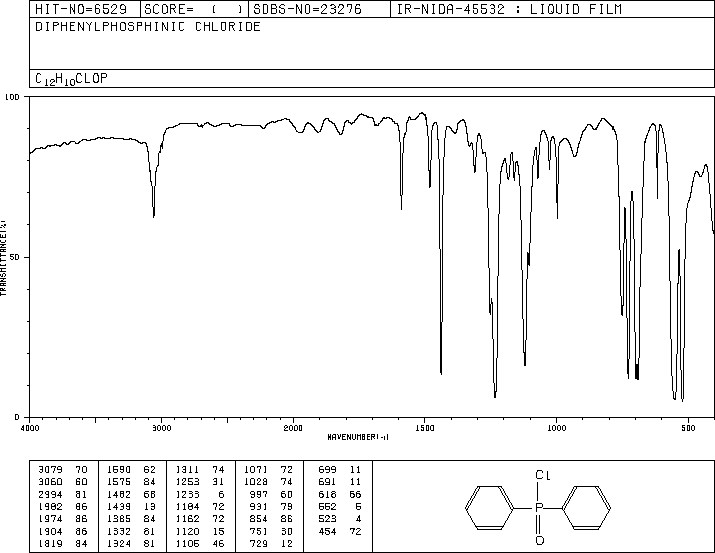
Task: Select the 729 peak table entry
Action: pyautogui.click(x=271, y=544)
